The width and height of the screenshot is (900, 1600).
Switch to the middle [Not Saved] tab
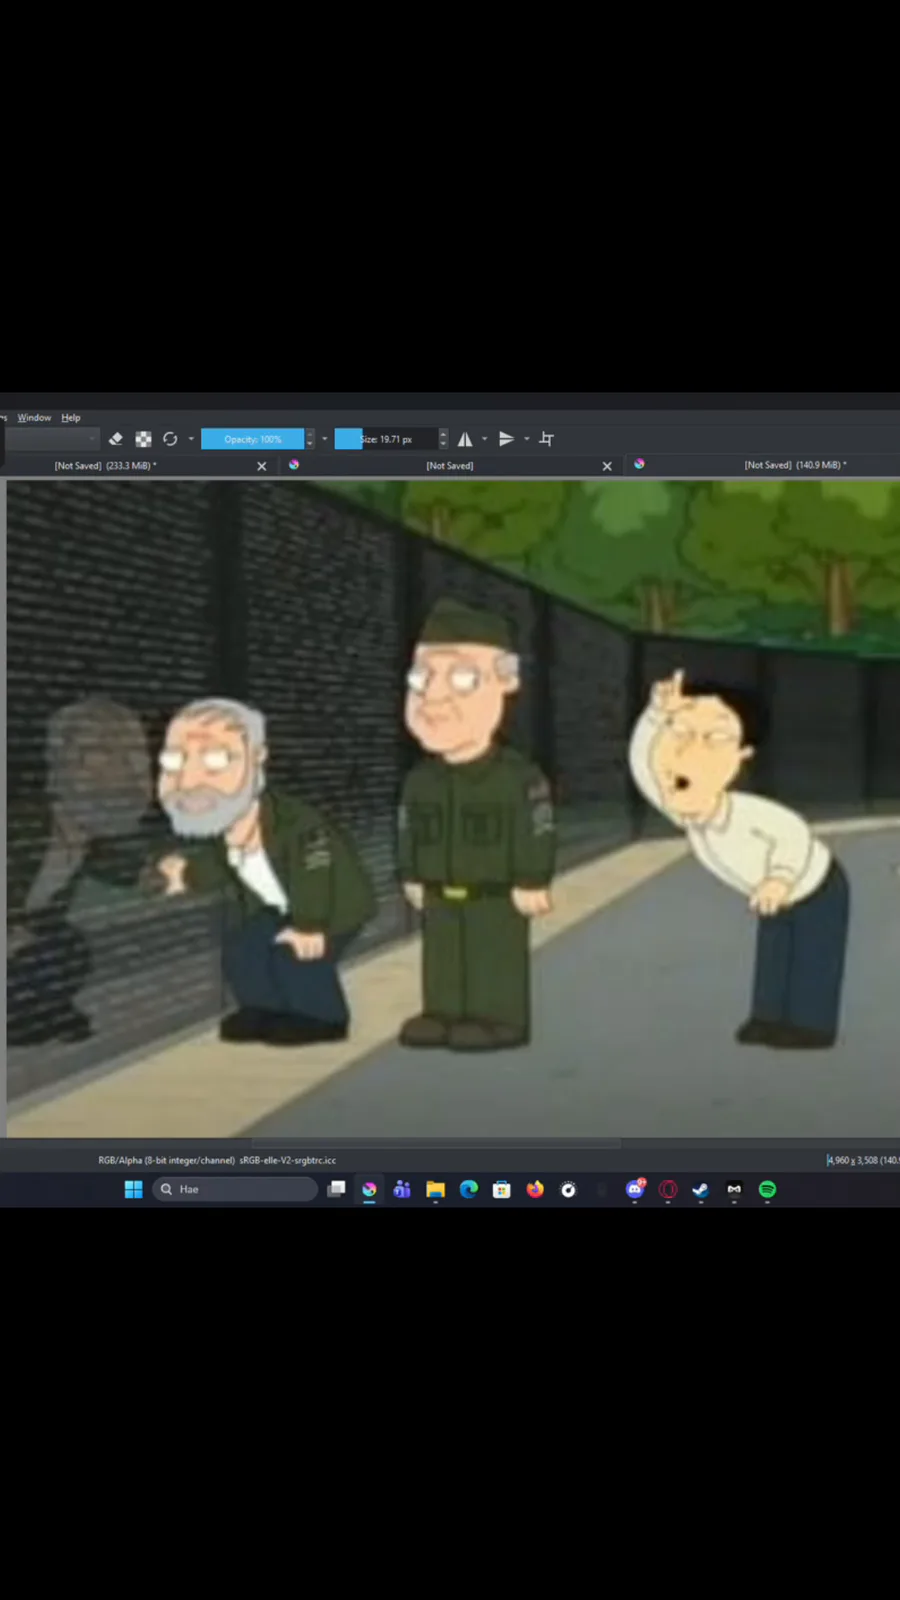448,466
